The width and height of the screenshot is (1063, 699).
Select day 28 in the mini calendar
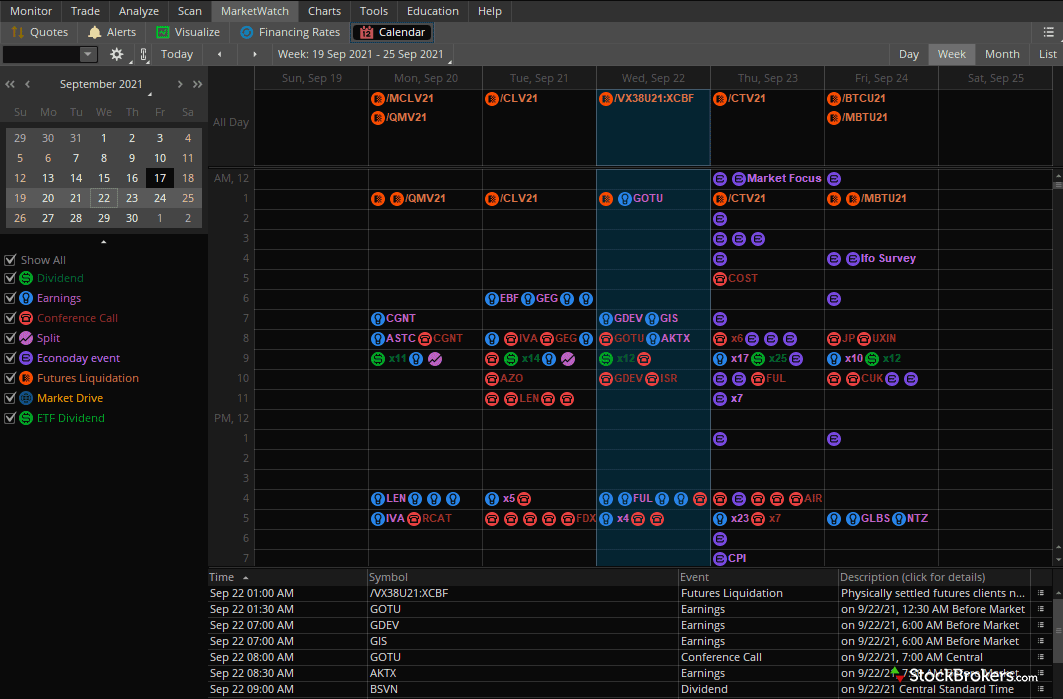[76, 217]
